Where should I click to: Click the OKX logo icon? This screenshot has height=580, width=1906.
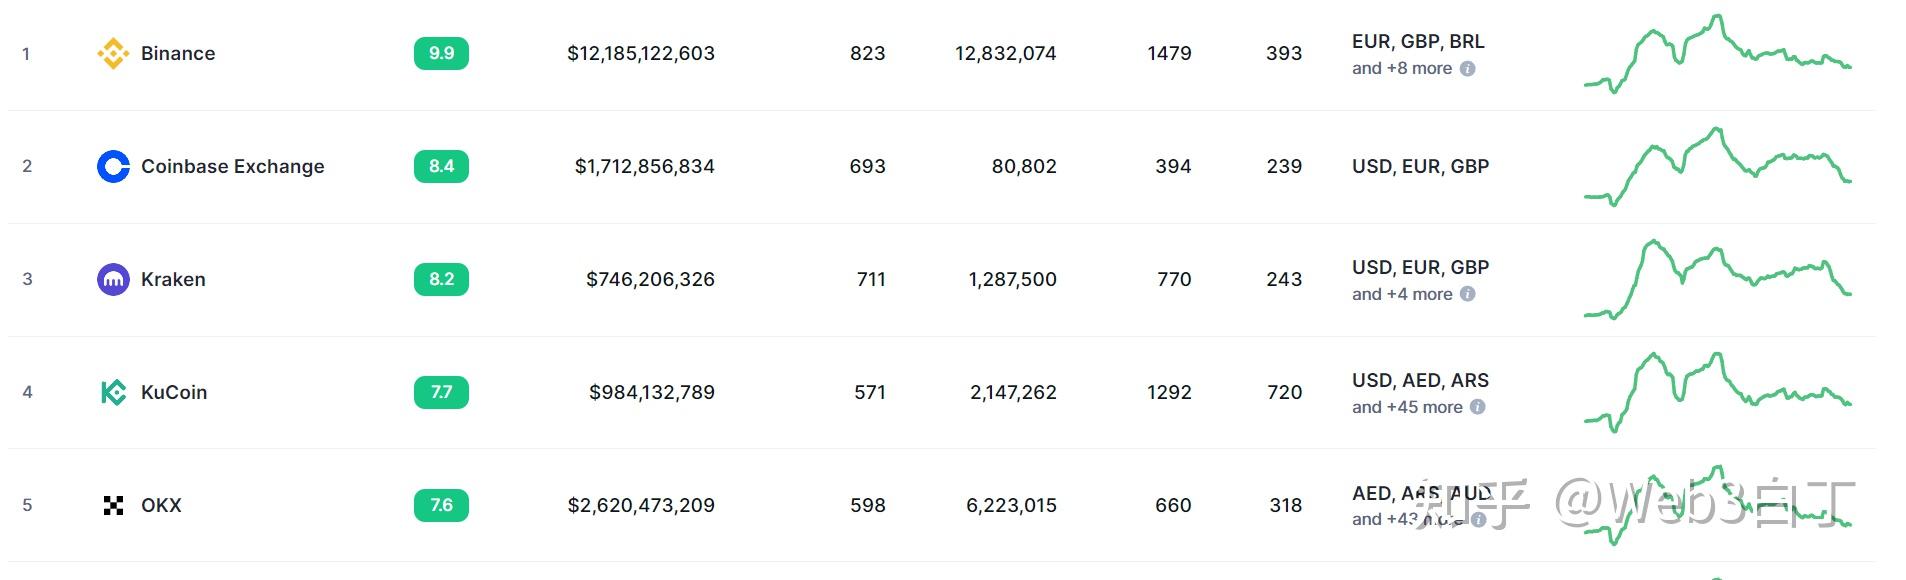pos(113,505)
